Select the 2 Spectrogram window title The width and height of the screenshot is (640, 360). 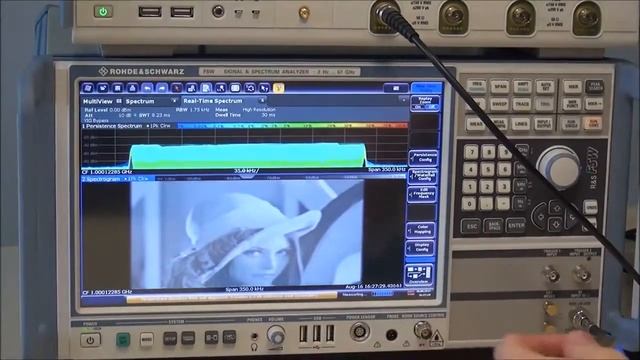[x=101, y=179]
